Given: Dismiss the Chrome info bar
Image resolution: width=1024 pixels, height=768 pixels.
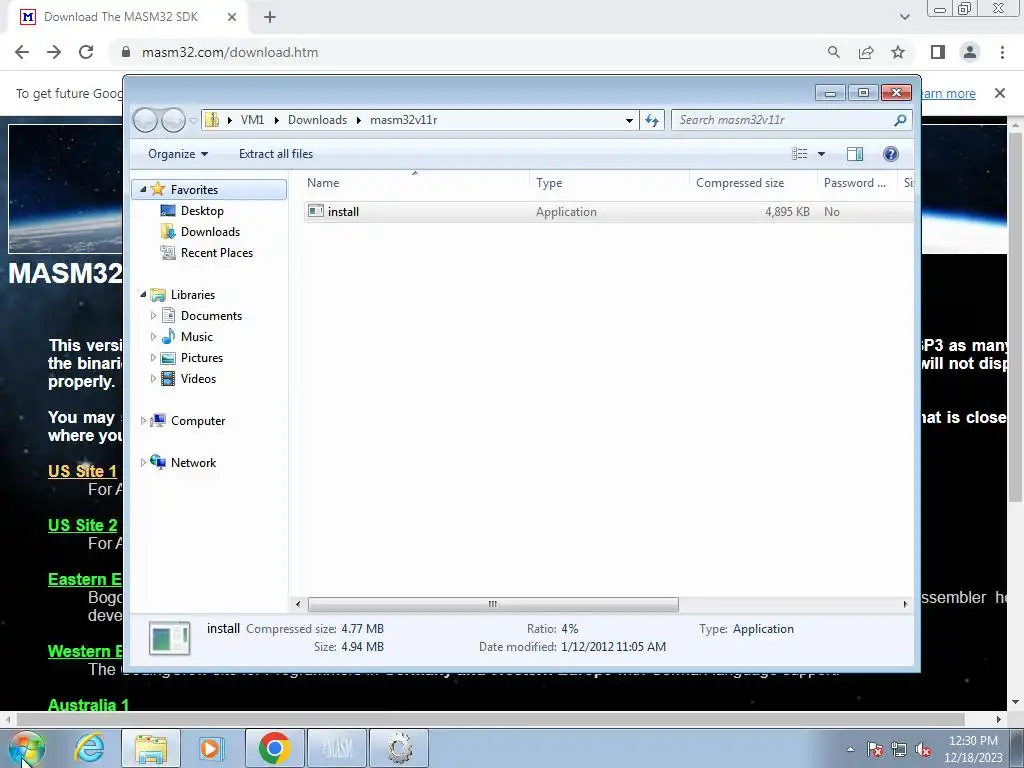Looking at the screenshot, I should 1000,93.
